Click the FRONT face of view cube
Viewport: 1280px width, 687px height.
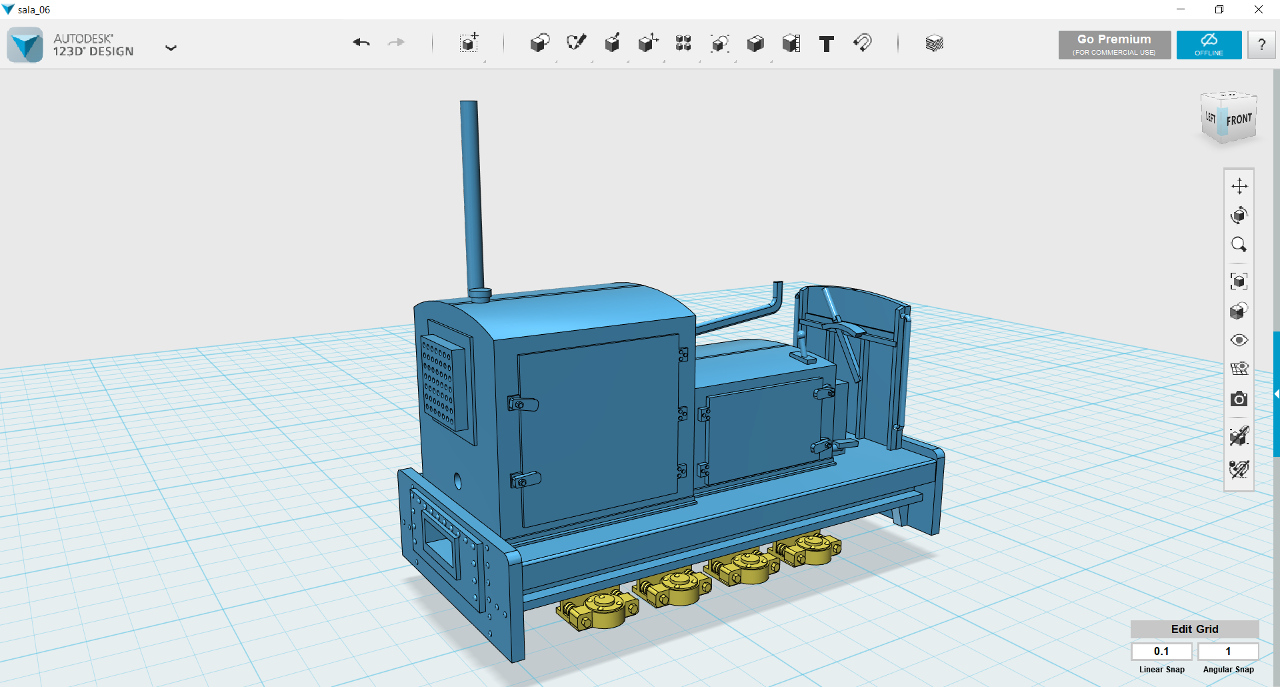point(1239,120)
